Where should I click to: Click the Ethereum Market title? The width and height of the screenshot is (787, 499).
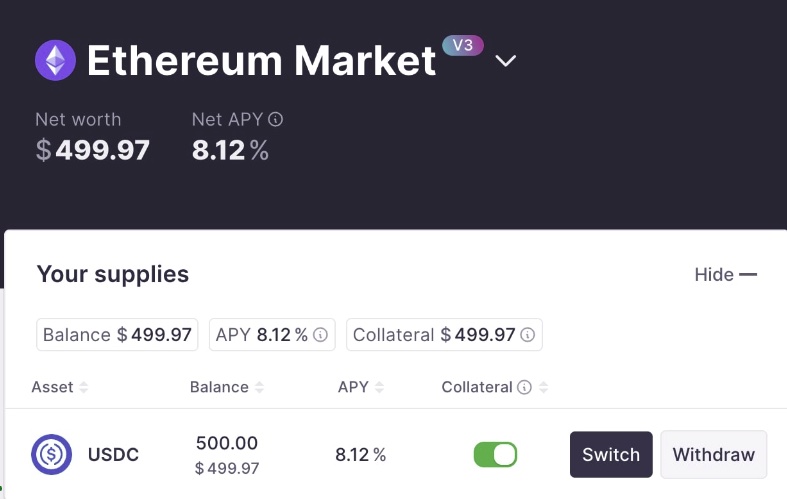tap(261, 60)
